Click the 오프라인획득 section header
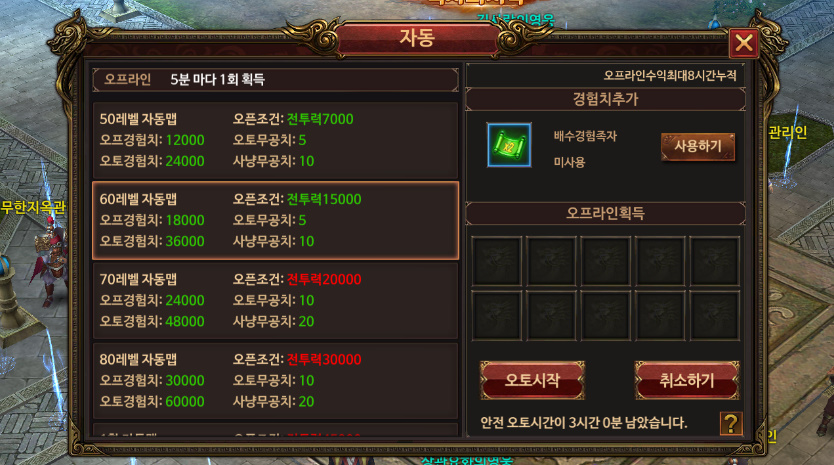 605,213
